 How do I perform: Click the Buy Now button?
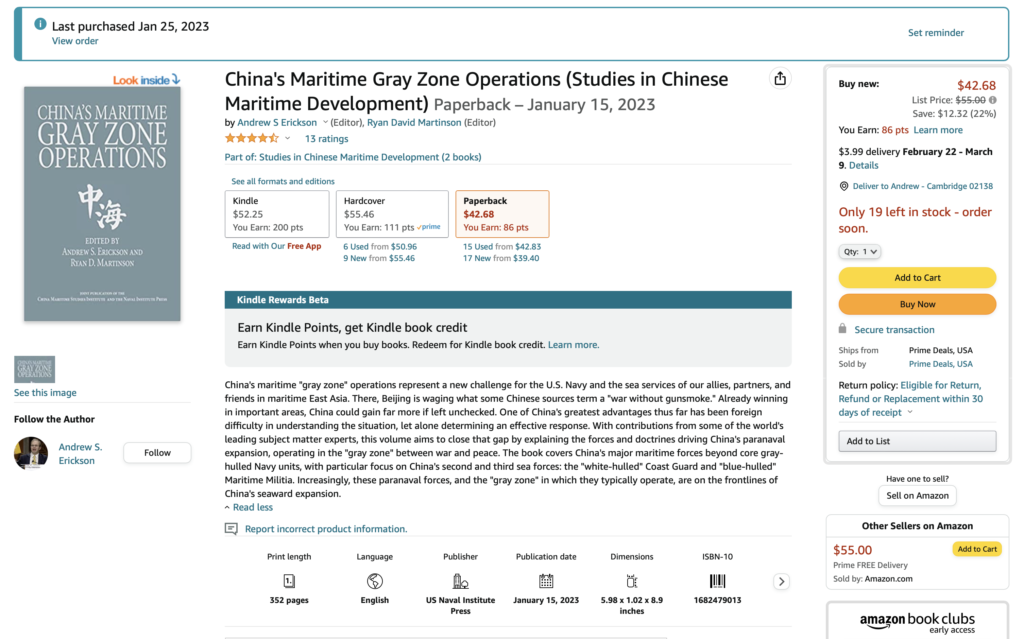click(x=917, y=303)
